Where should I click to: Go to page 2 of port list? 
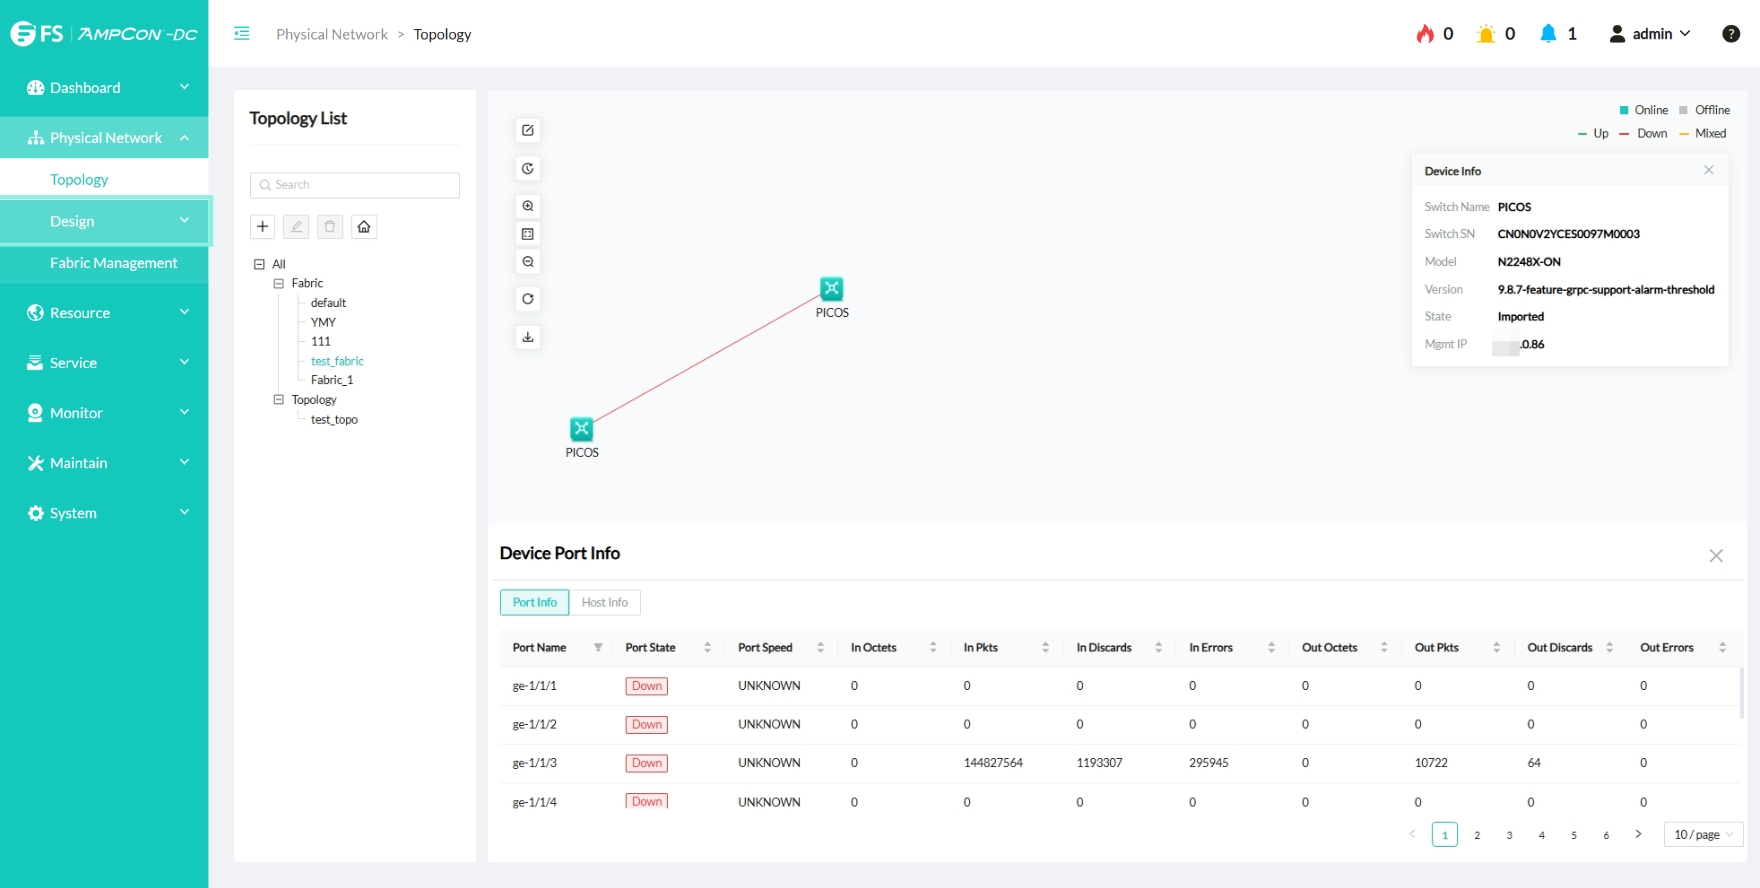pyautogui.click(x=1477, y=835)
